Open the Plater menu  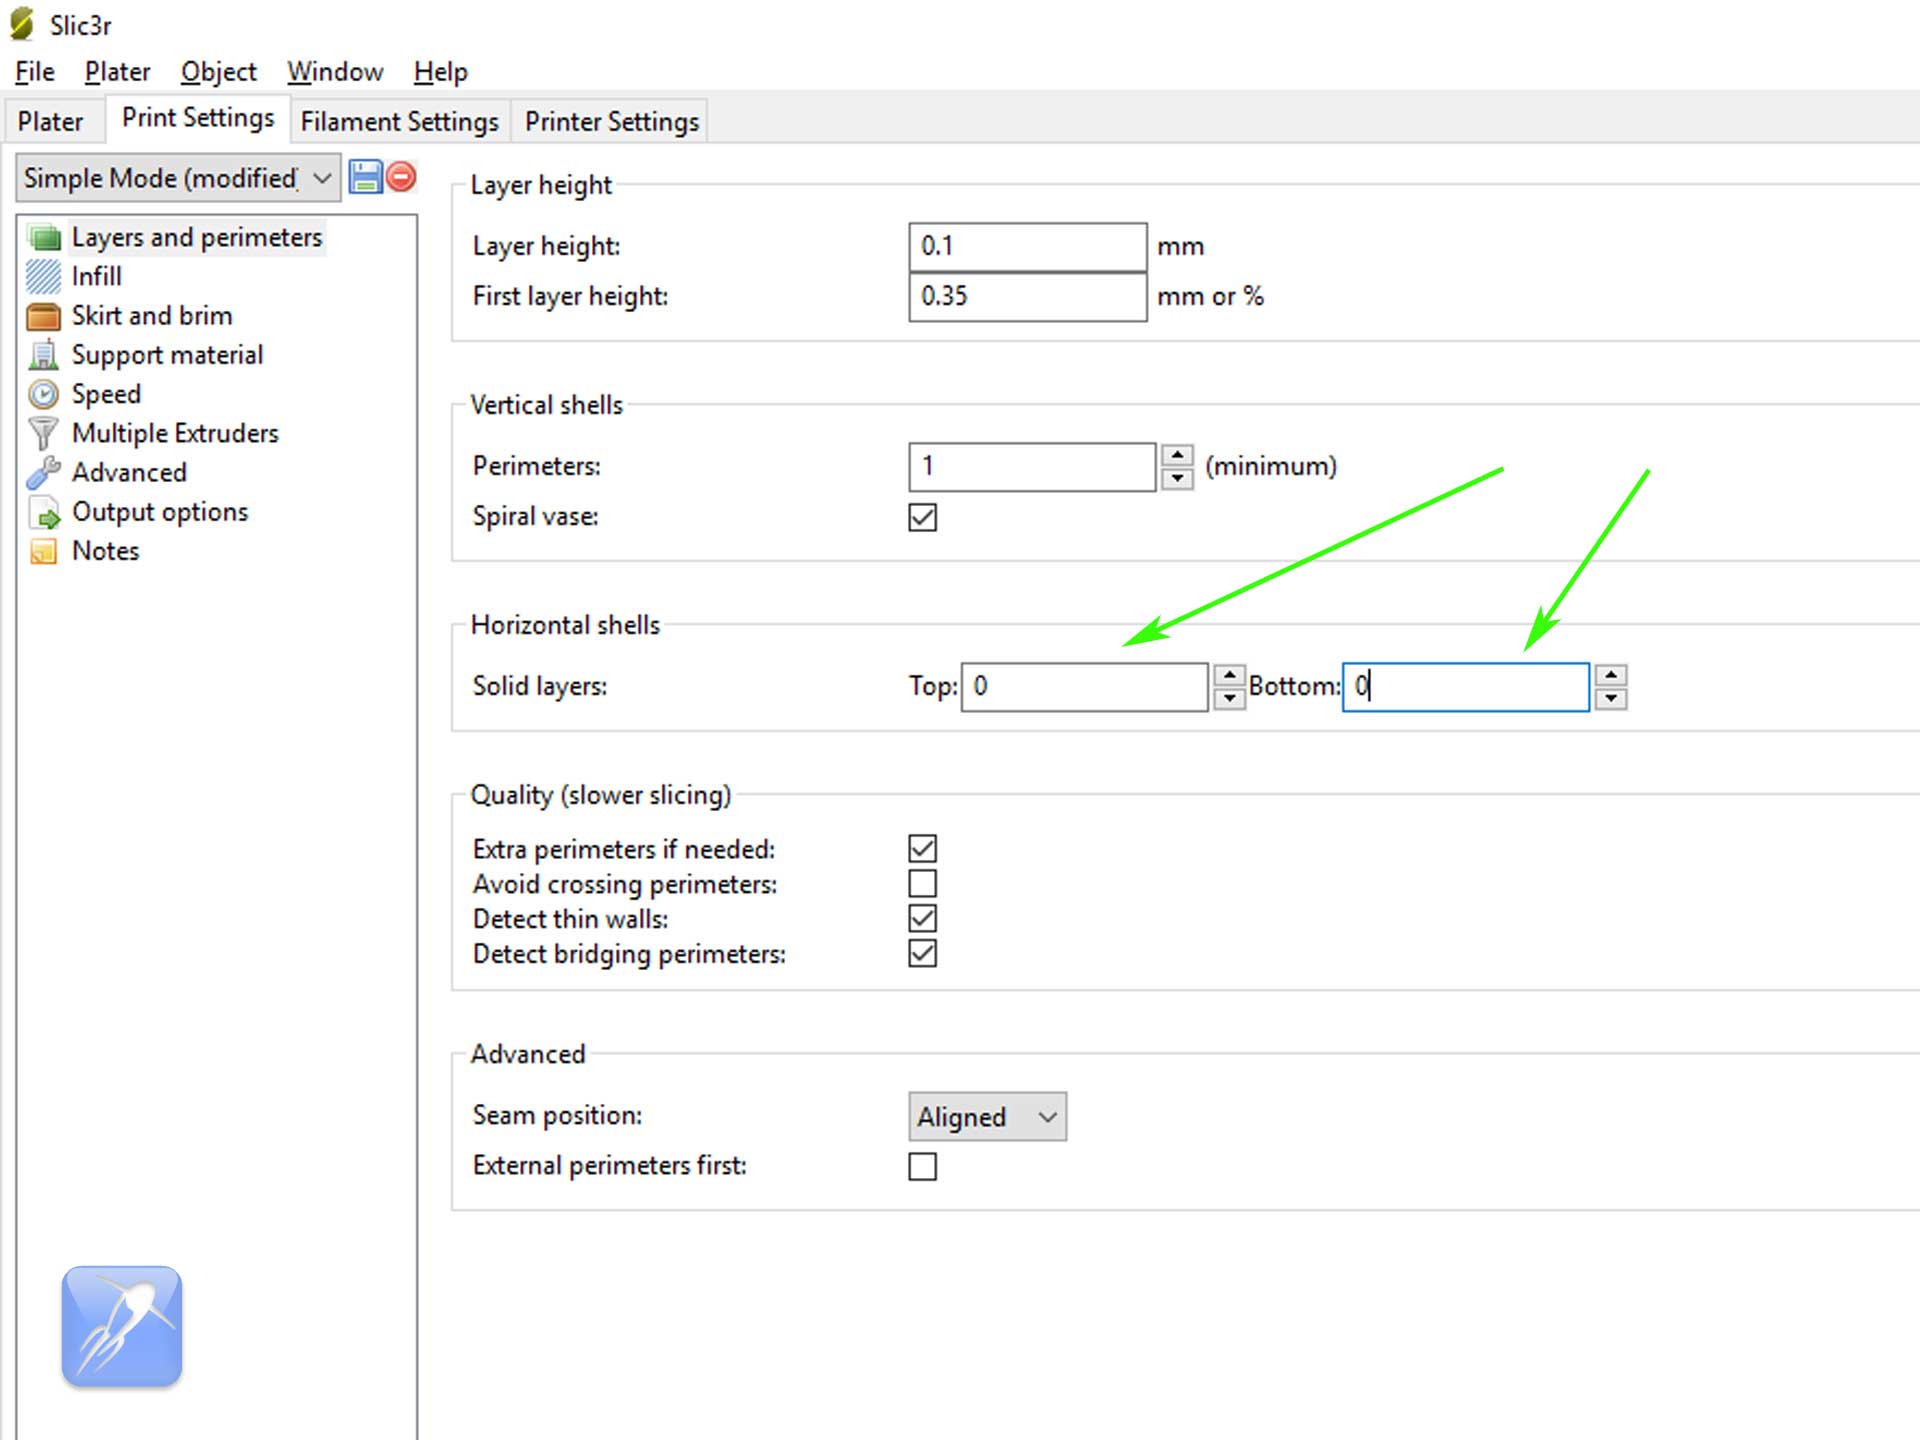click(x=117, y=72)
